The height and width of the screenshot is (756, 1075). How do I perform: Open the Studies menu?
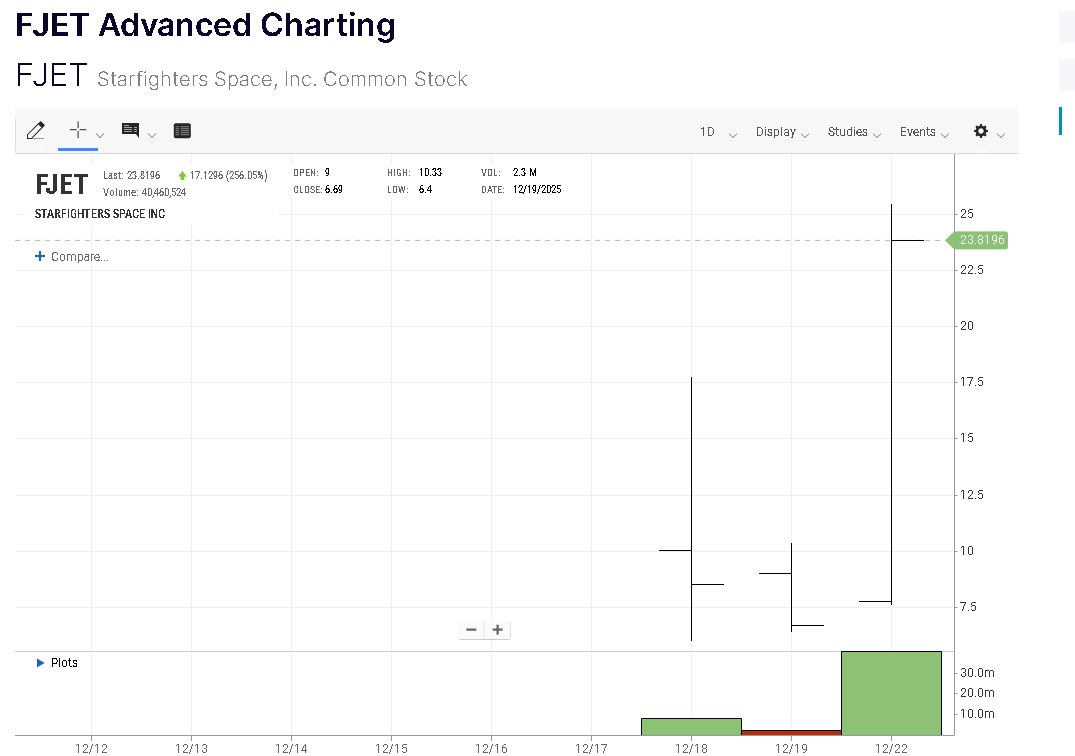coord(854,132)
